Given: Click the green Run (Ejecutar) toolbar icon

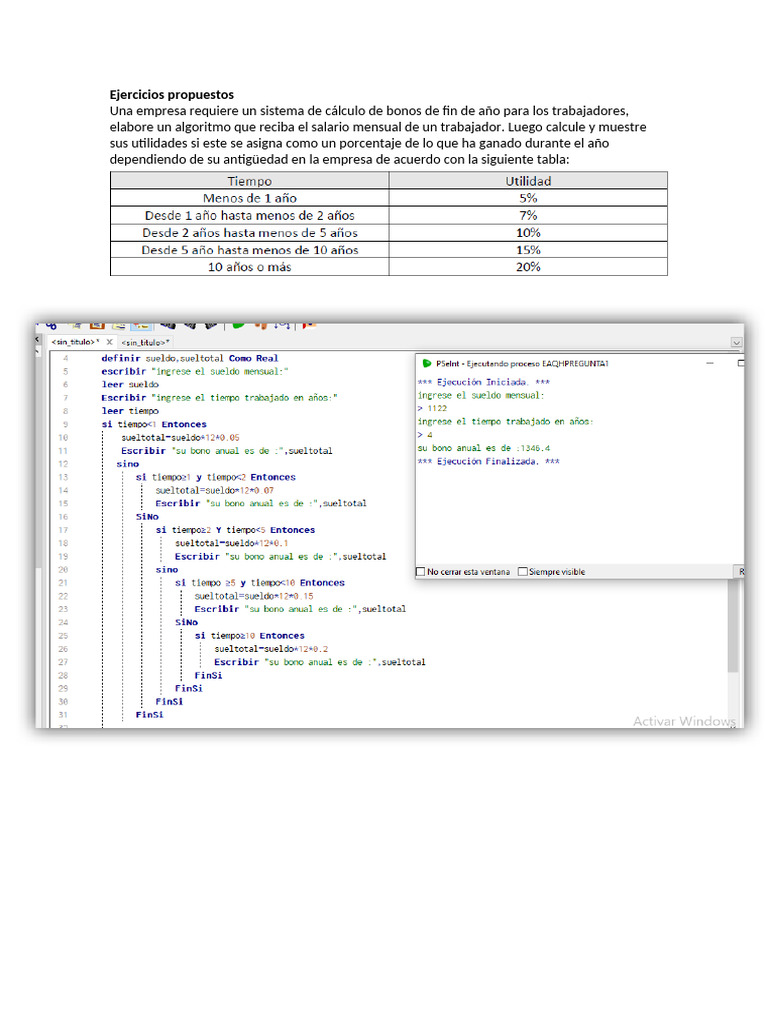Looking at the screenshot, I should (238, 324).
